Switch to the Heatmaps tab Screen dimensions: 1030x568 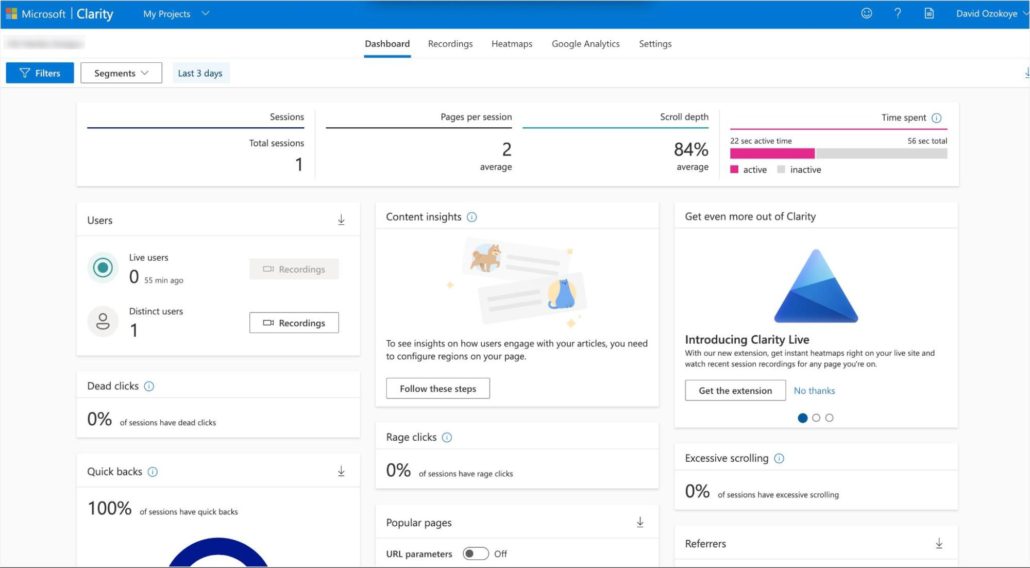[512, 44]
